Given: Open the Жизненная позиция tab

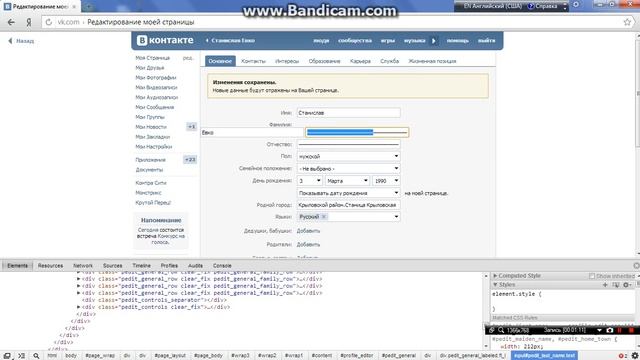Looking at the screenshot, I should tap(432, 61).
